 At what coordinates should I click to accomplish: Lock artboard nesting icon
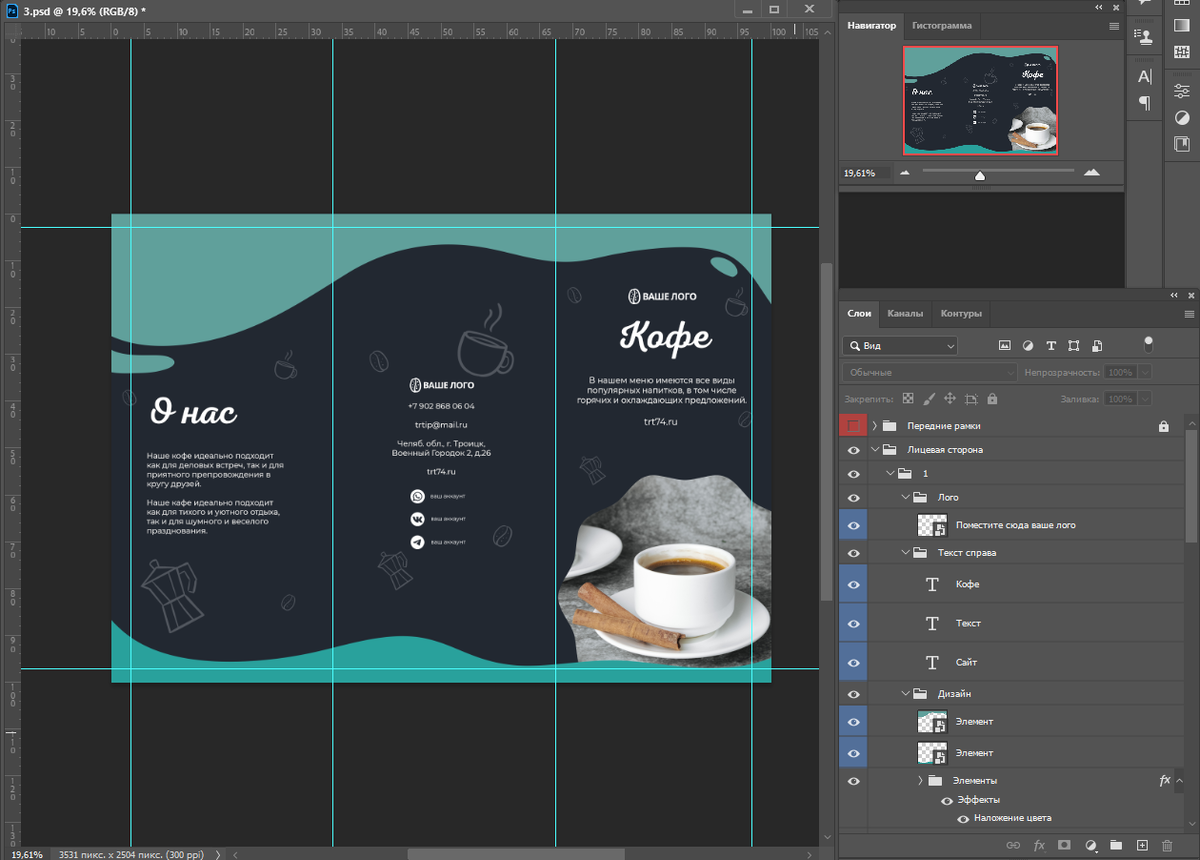point(972,399)
